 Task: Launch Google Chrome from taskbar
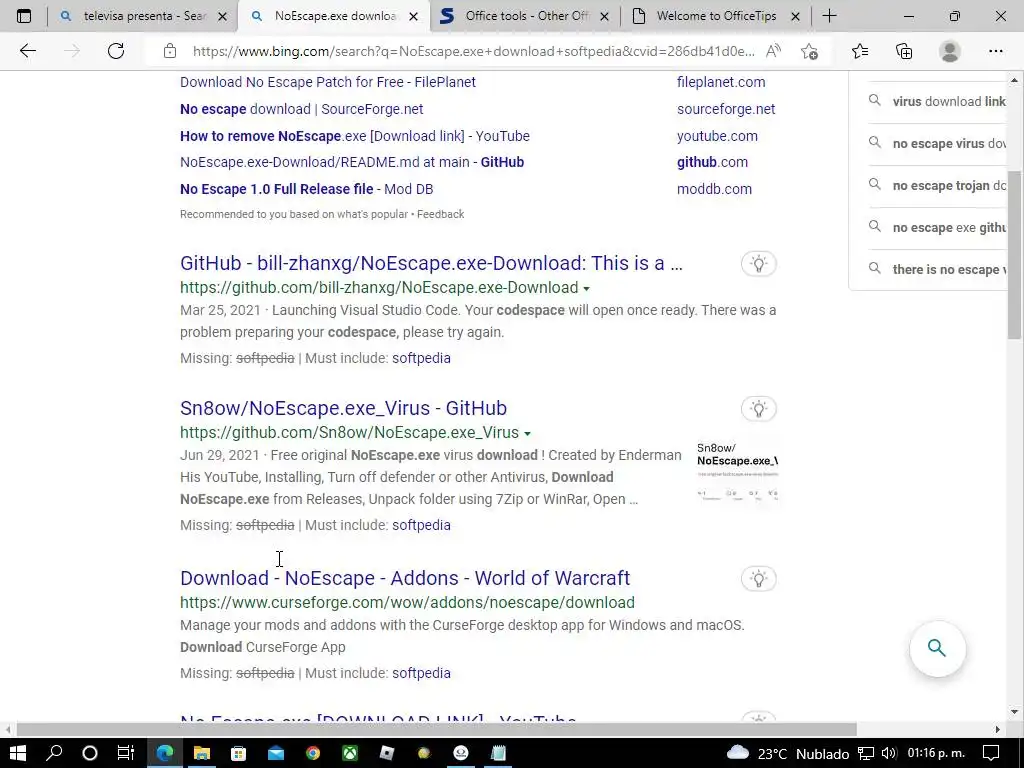coord(313,753)
